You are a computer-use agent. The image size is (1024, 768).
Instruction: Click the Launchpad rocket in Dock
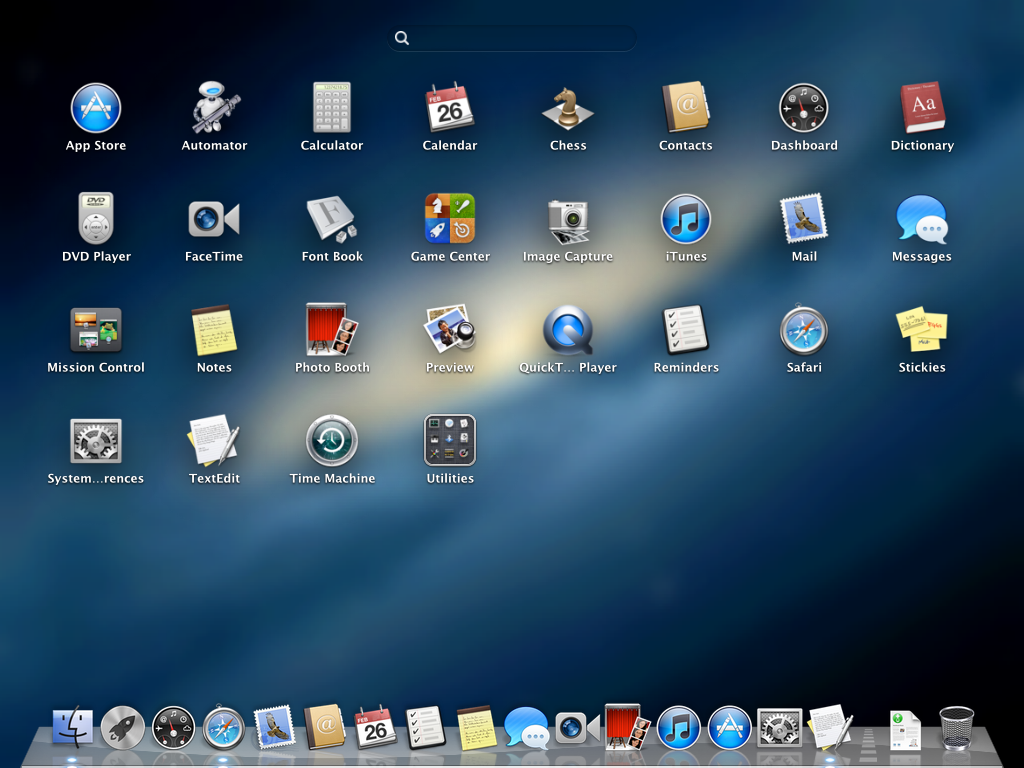123,728
